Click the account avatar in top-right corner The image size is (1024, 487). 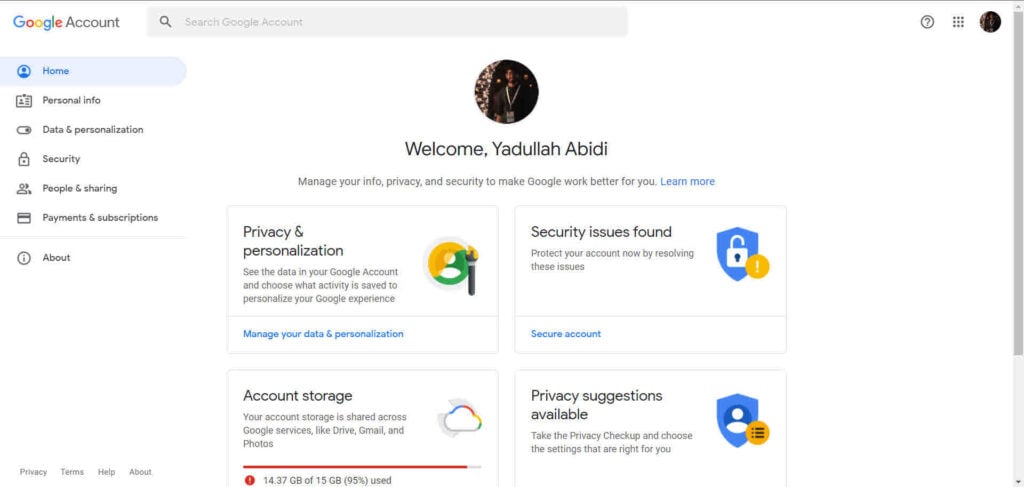990,22
